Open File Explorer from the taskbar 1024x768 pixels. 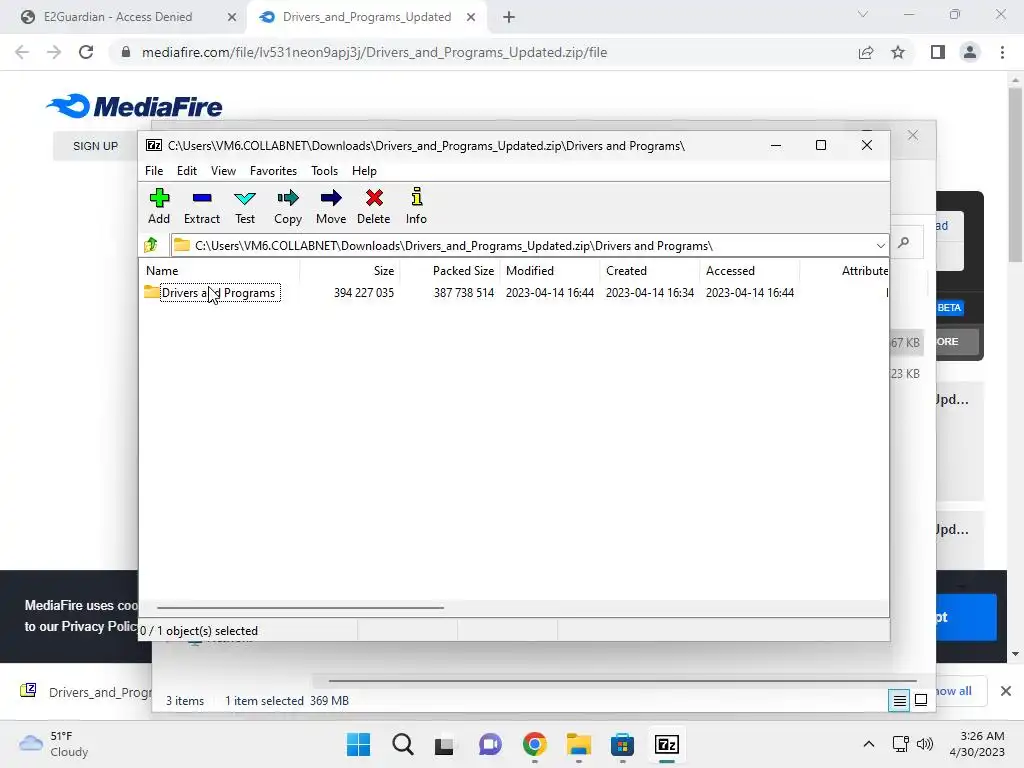[x=578, y=744]
